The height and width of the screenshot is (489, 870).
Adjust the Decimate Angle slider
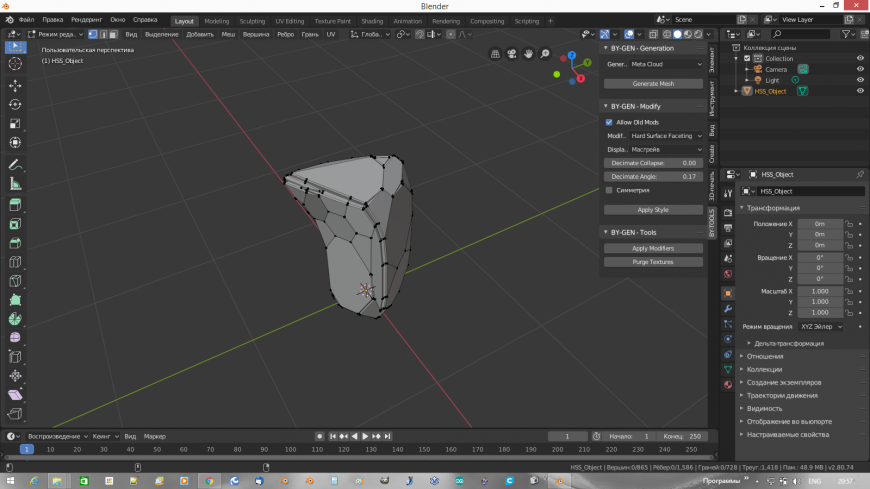(653, 177)
